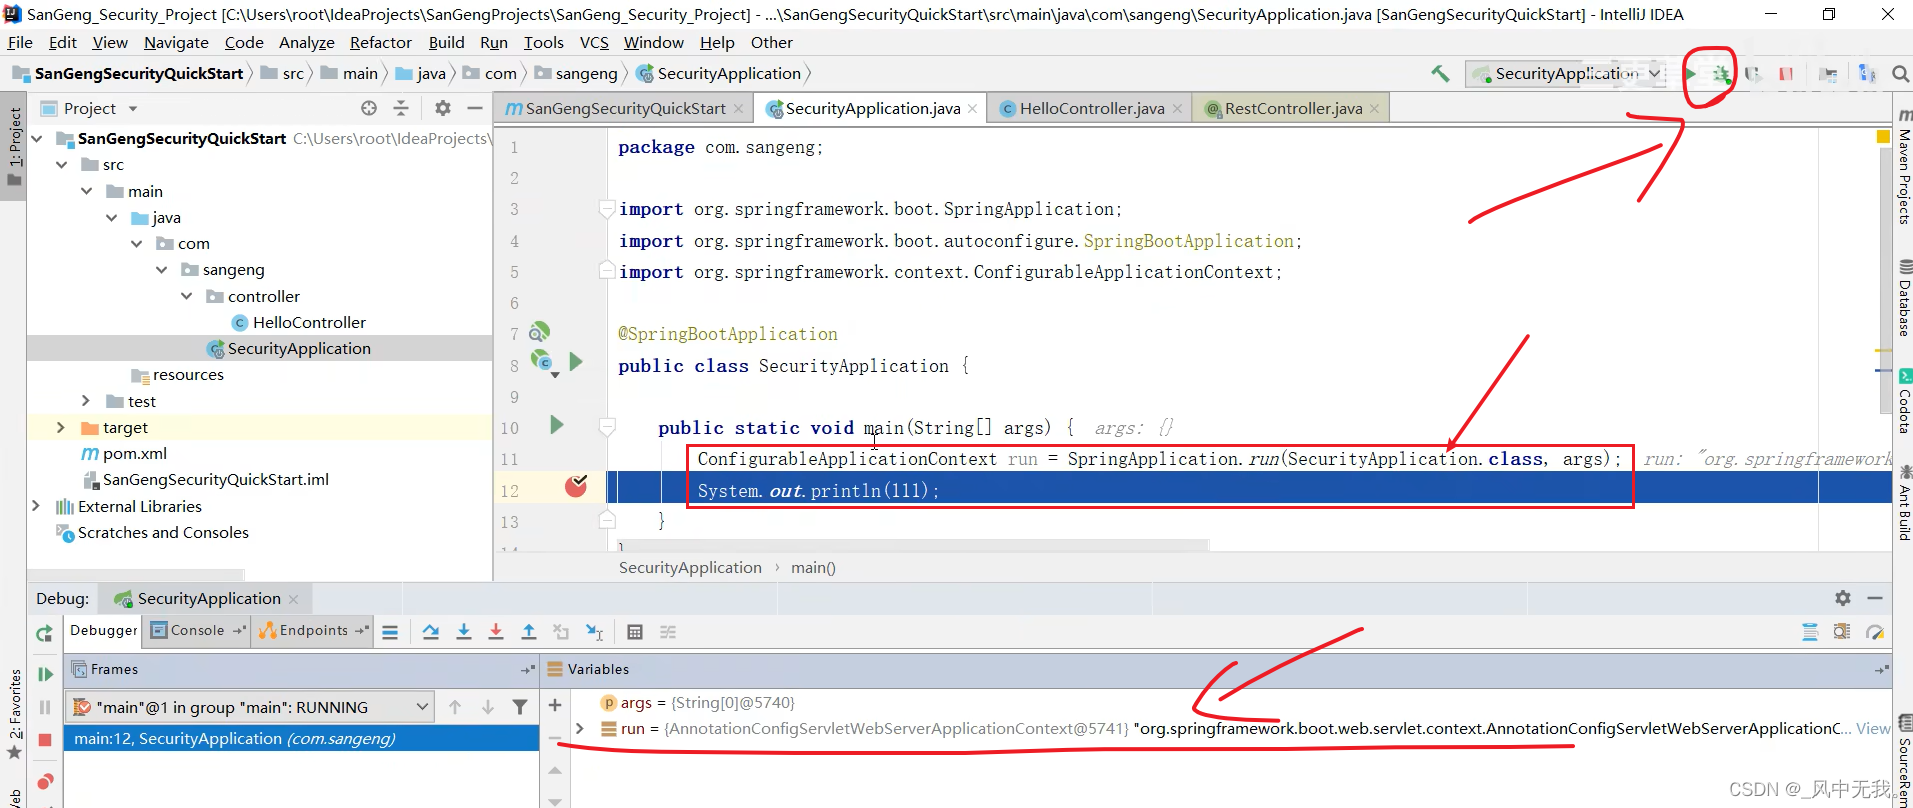1913x808 pixels.
Task: Click the Evaluate Expression calculator icon
Action: click(634, 632)
